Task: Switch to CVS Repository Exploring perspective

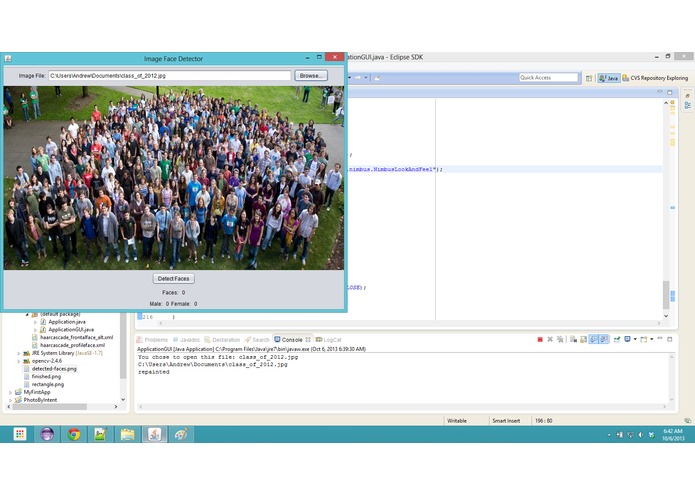Action: [655, 78]
